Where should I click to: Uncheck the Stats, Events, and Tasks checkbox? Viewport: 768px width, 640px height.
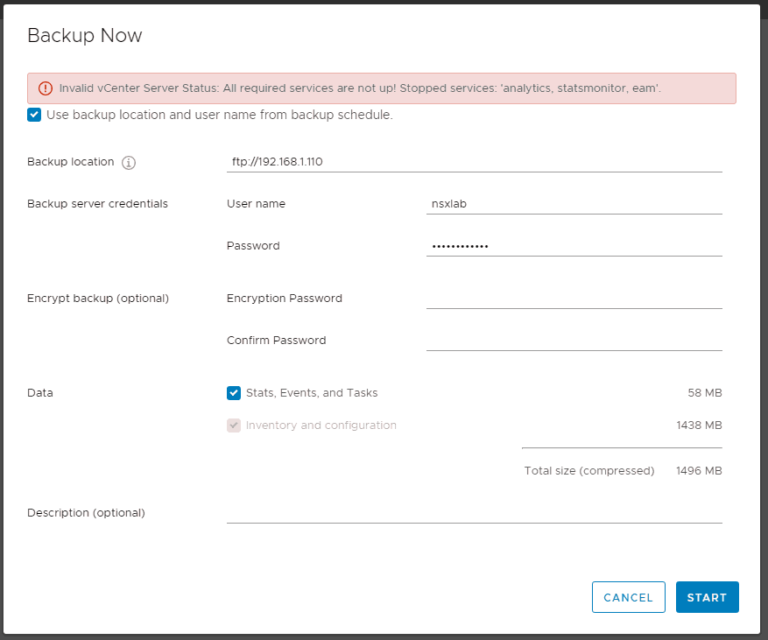[x=234, y=393]
